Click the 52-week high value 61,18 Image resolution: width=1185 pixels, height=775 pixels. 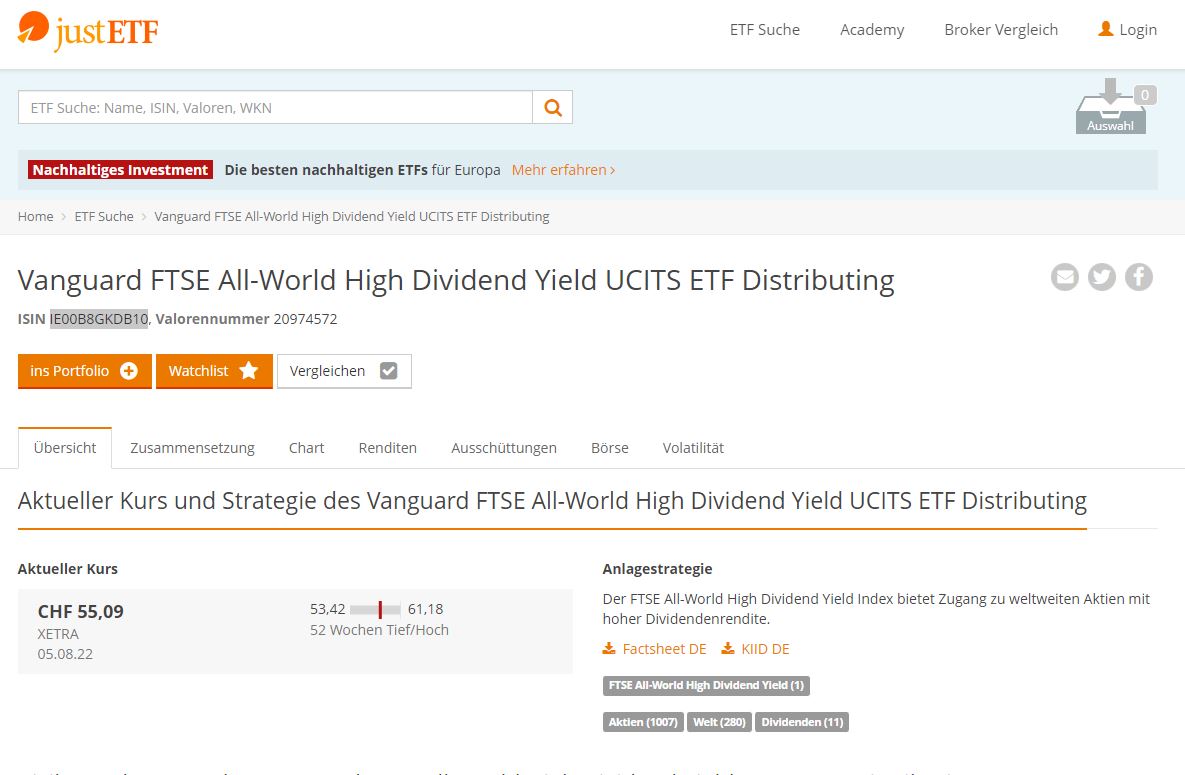(425, 609)
